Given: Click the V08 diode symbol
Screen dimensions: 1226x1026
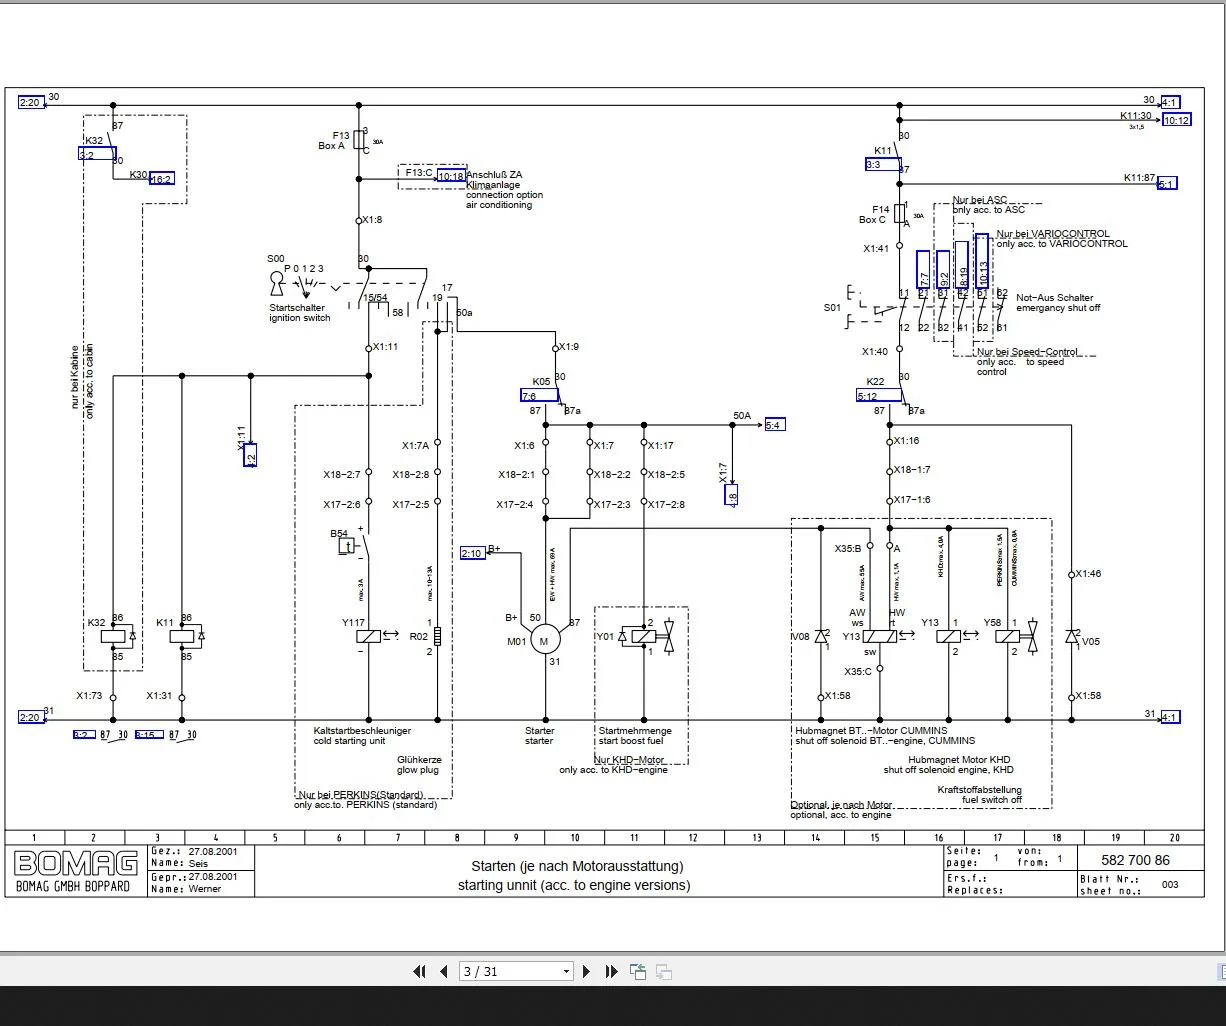Looking at the screenshot, I should [821, 636].
